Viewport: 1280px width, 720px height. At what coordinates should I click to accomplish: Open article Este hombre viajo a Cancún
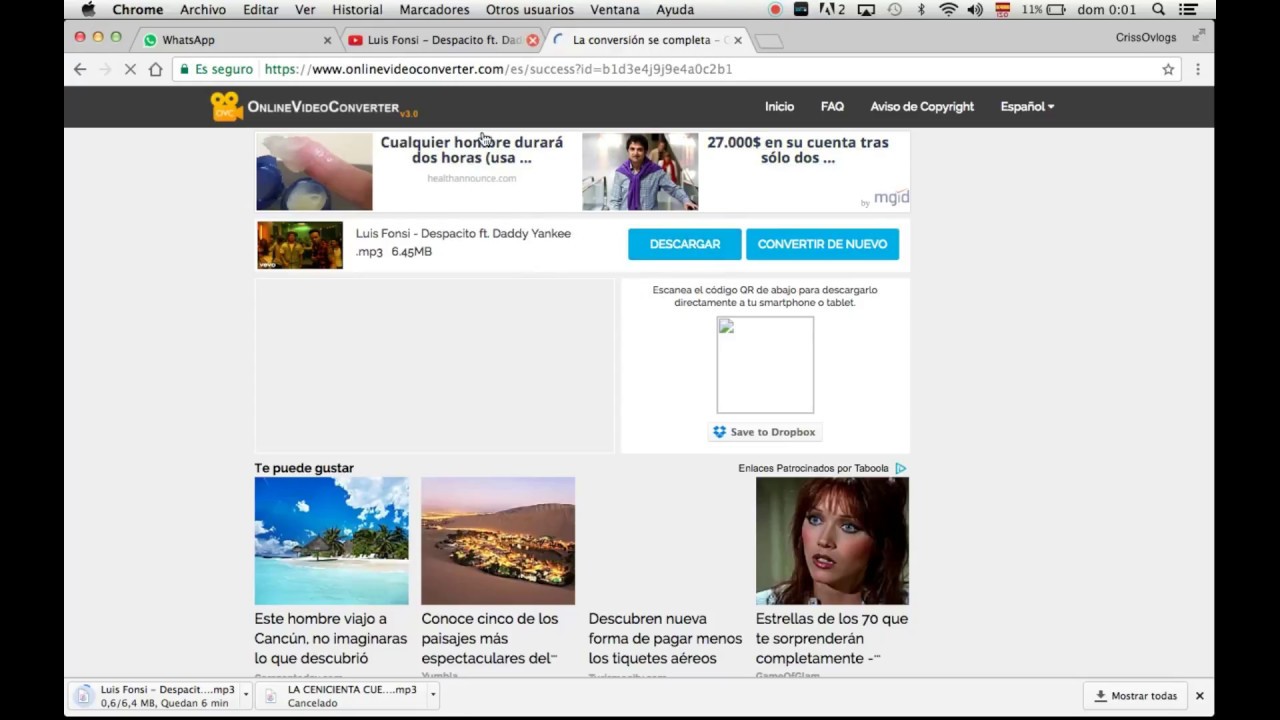331,638
